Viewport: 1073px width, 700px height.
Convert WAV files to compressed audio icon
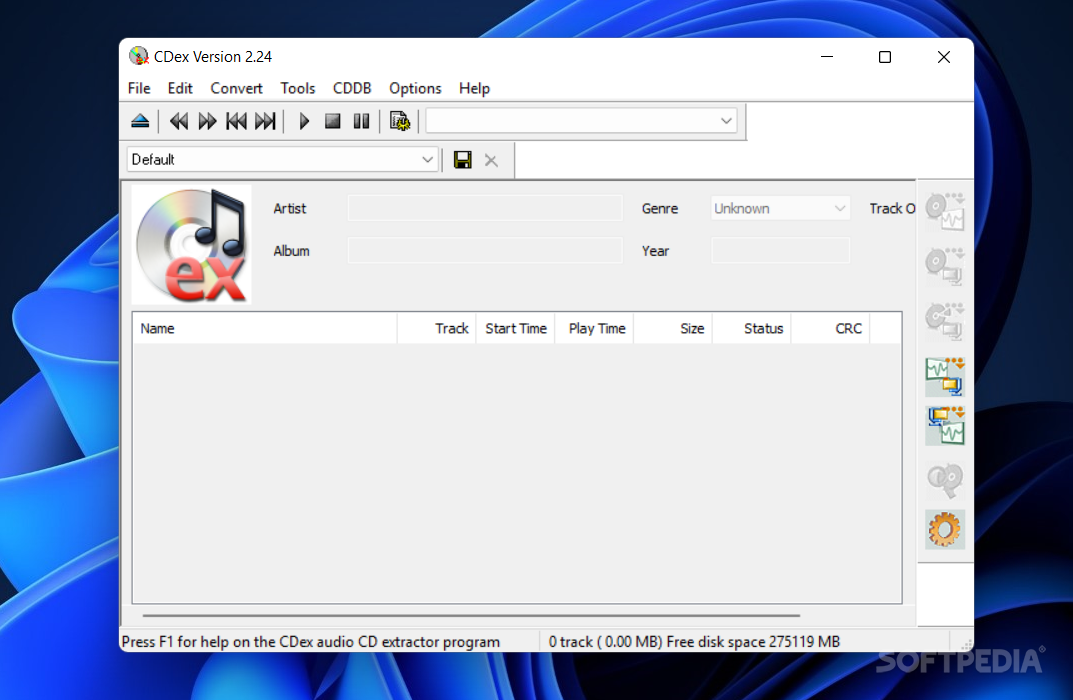945,376
